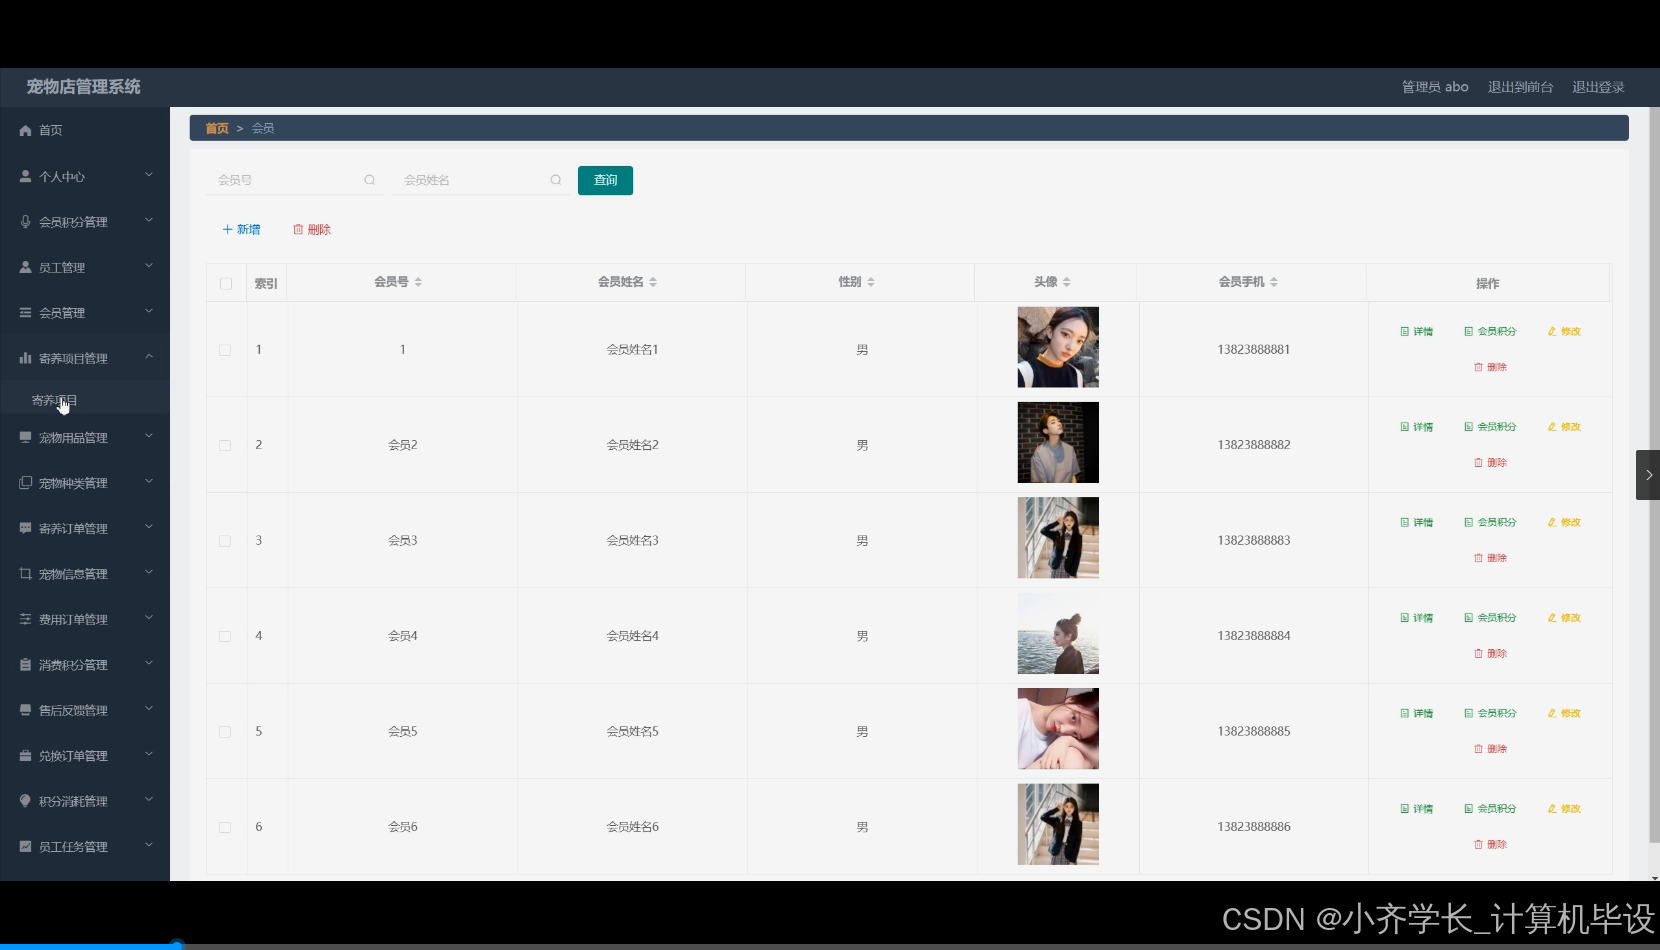Open the 兑换订单管理 menu
1660x950 pixels.
coord(85,756)
